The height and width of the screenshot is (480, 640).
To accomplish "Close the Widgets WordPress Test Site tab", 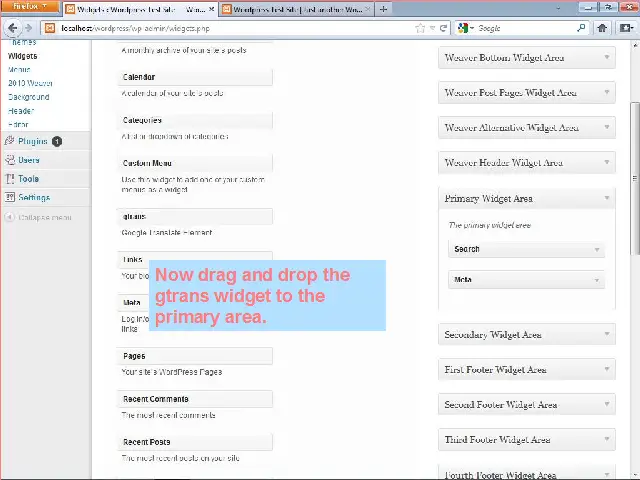I will (x=211, y=9).
